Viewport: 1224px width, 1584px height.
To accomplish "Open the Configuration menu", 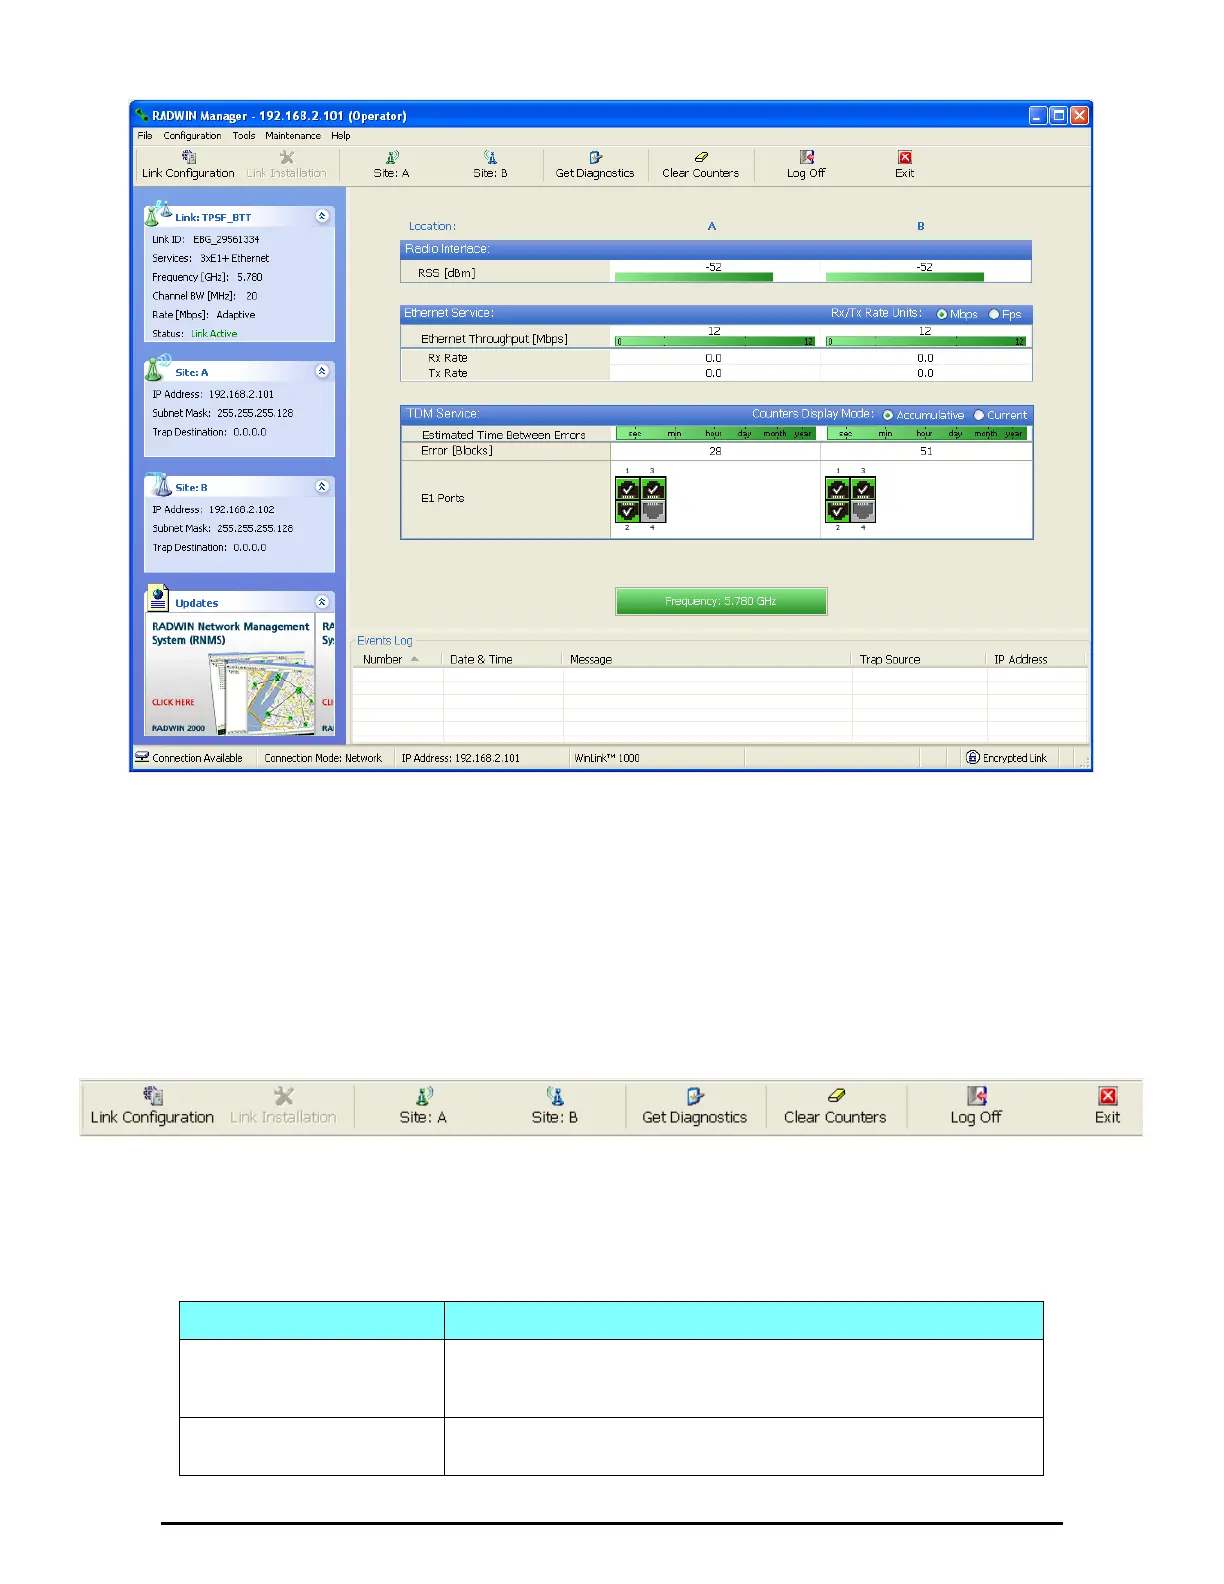I will [x=192, y=136].
